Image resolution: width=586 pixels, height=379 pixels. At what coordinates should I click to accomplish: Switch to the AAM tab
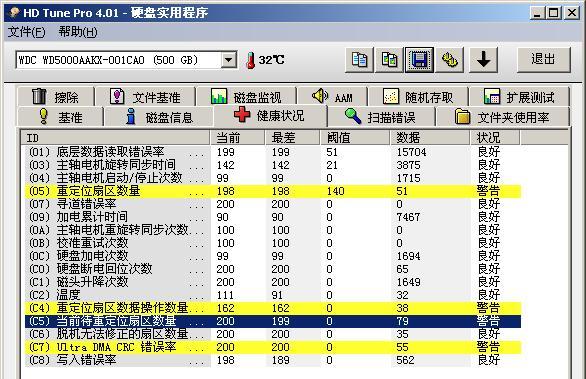(332, 97)
